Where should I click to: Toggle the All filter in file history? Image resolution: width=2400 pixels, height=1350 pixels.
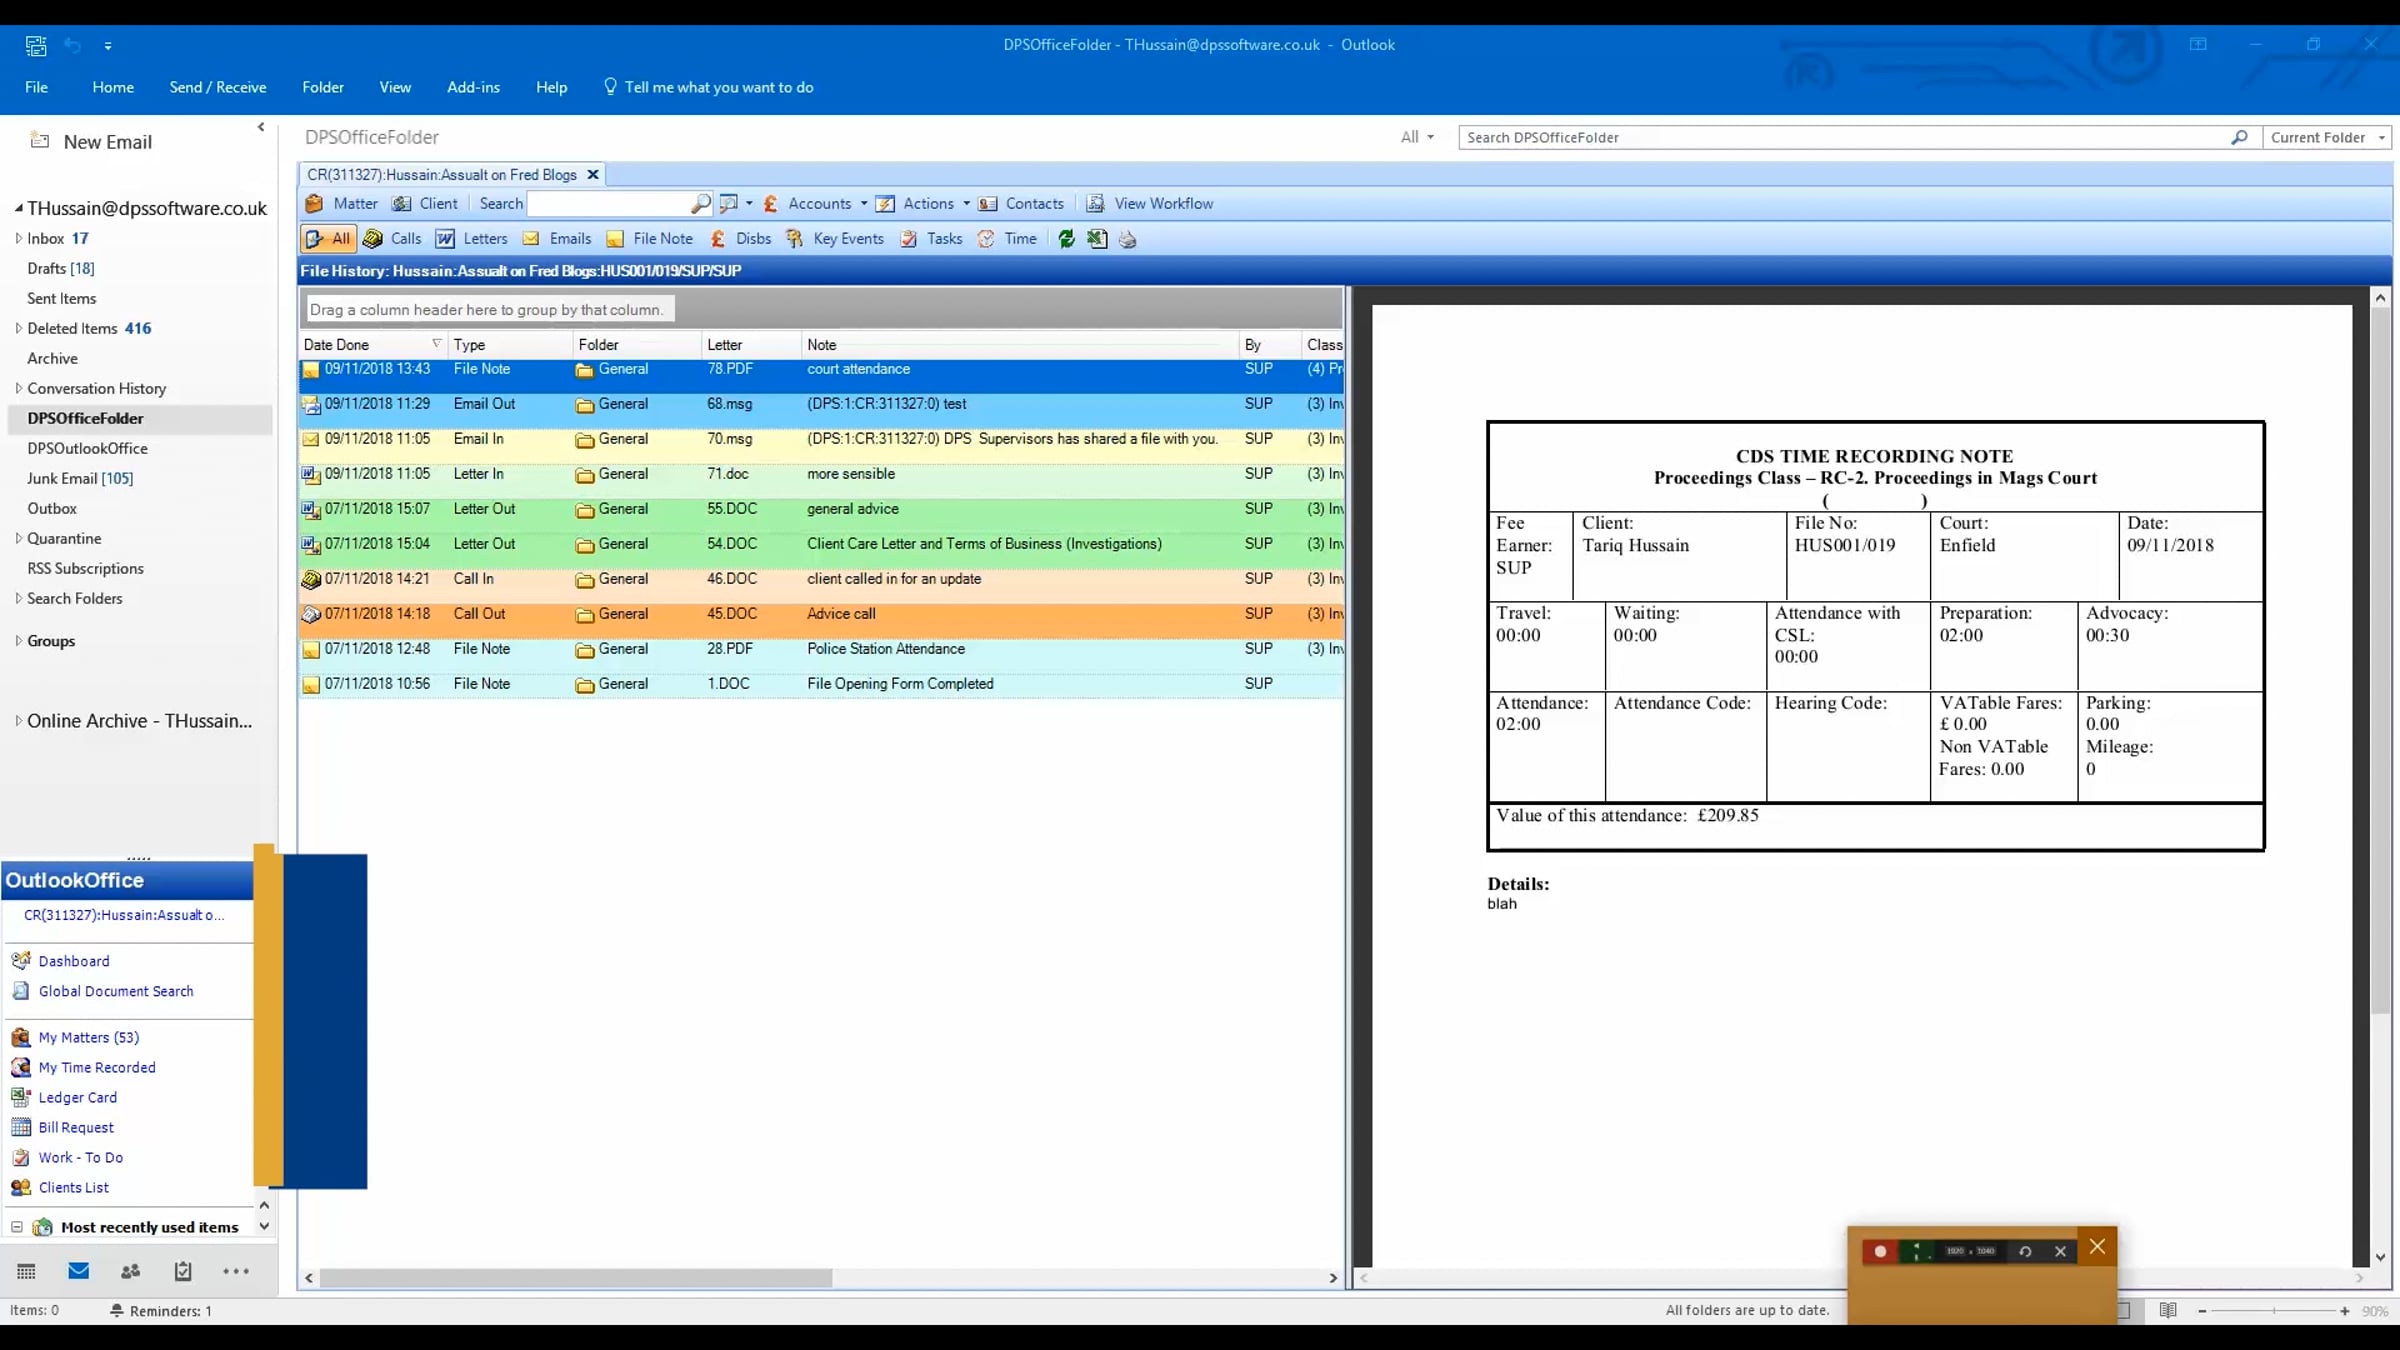point(327,239)
